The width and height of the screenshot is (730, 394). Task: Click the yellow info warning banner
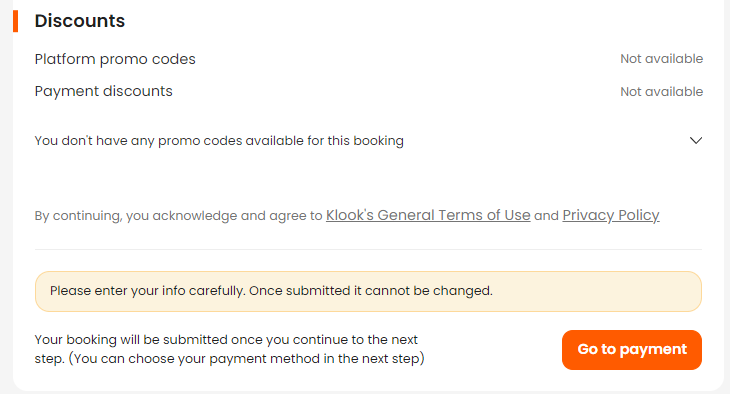coord(368,292)
